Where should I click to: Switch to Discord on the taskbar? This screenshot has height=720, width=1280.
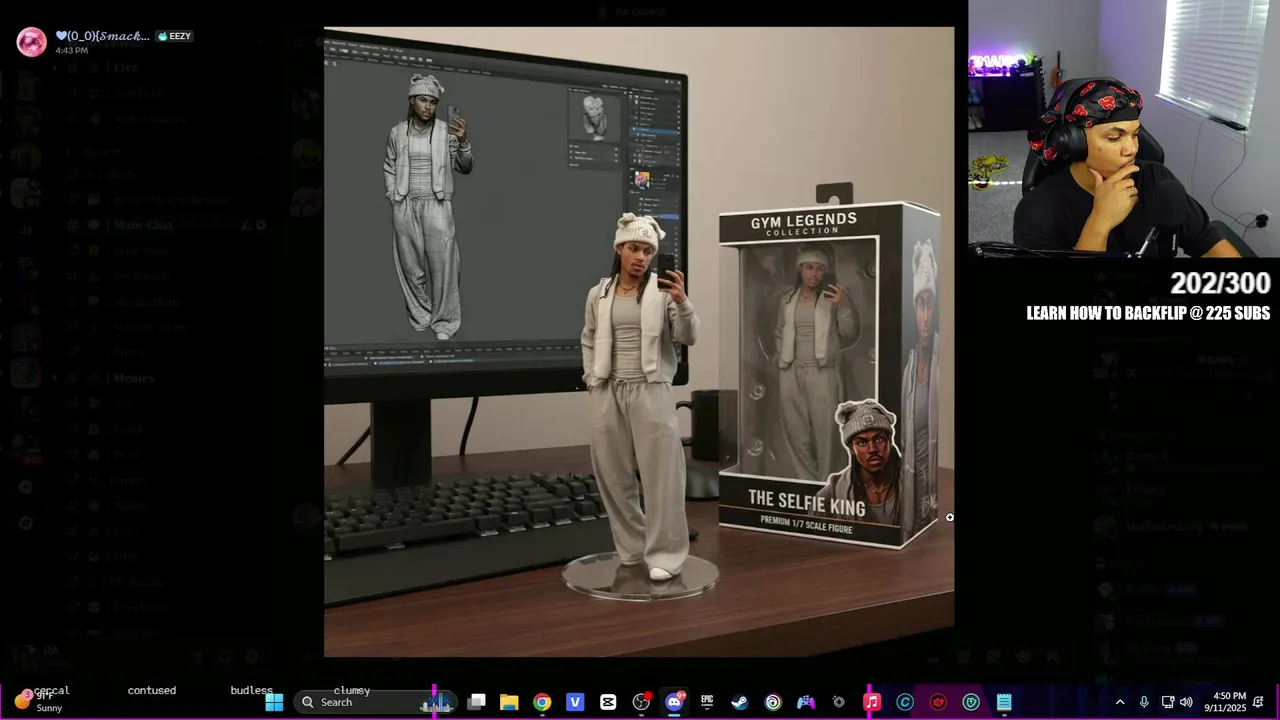click(x=674, y=702)
